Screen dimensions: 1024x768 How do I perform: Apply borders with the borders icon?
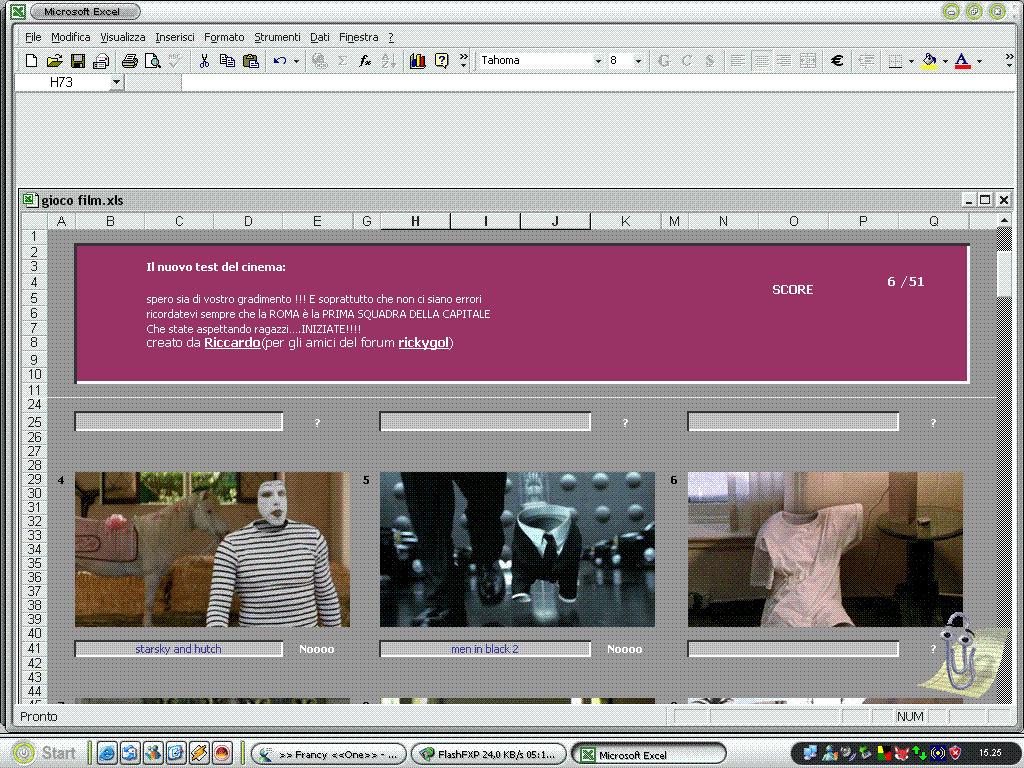click(x=895, y=61)
